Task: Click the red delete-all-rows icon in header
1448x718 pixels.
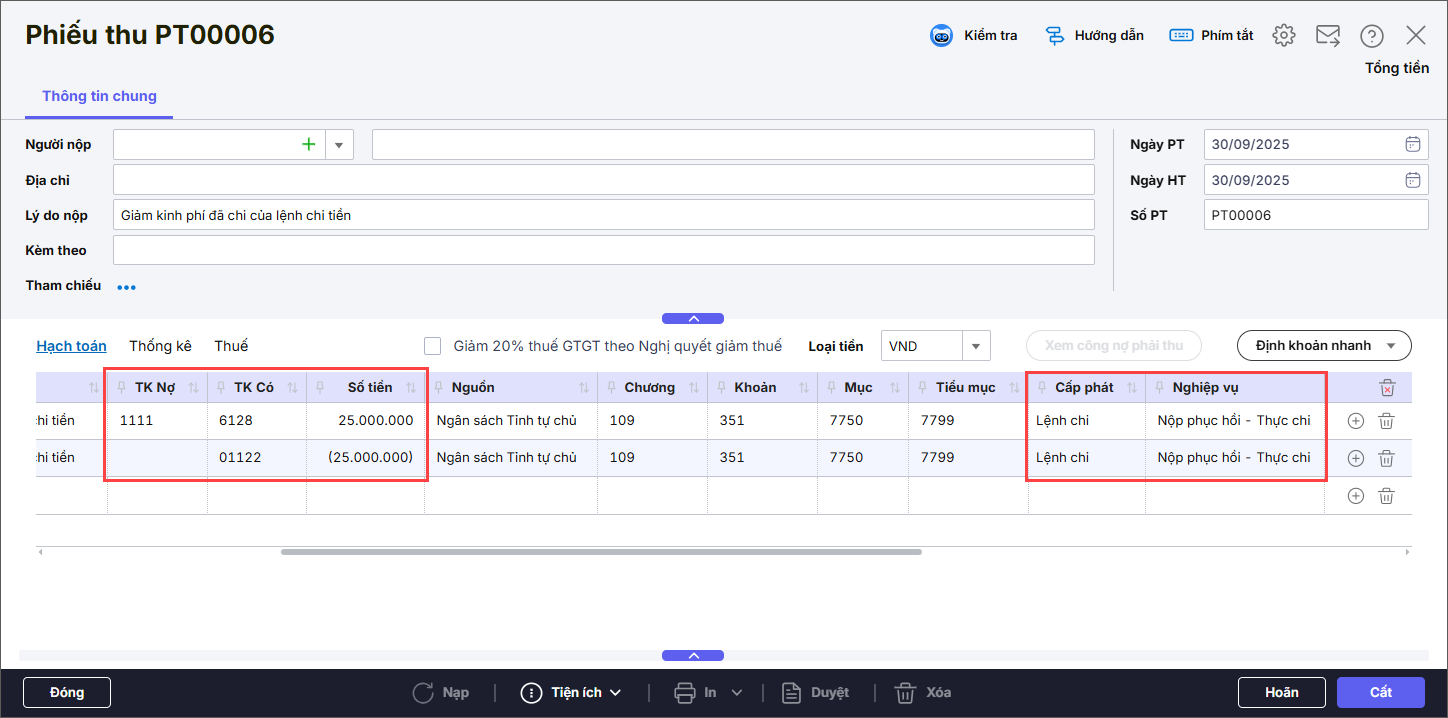Action: point(1386,388)
